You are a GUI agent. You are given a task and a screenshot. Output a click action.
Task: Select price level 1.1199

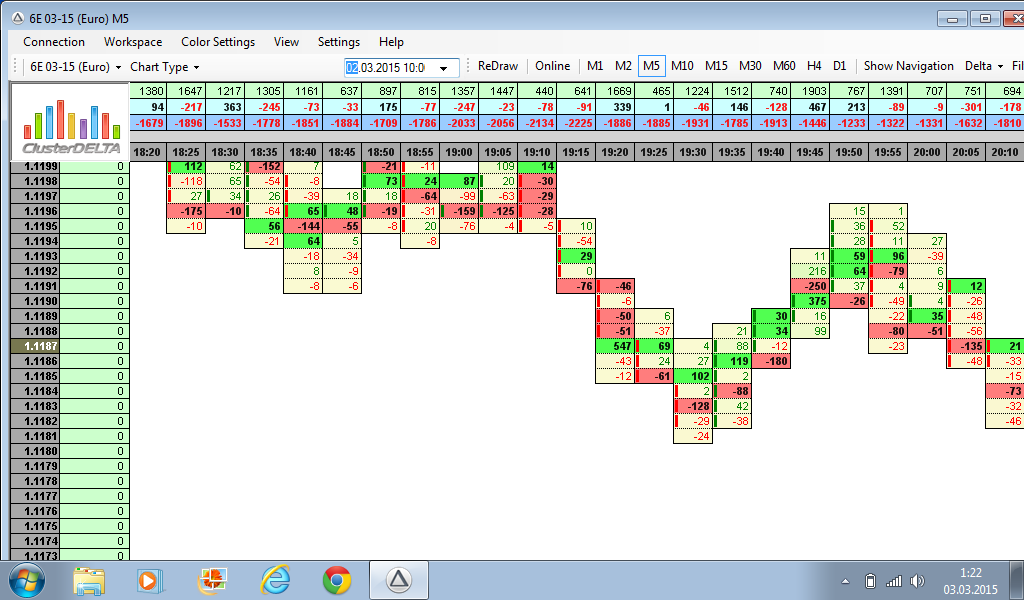tap(35, 166)
